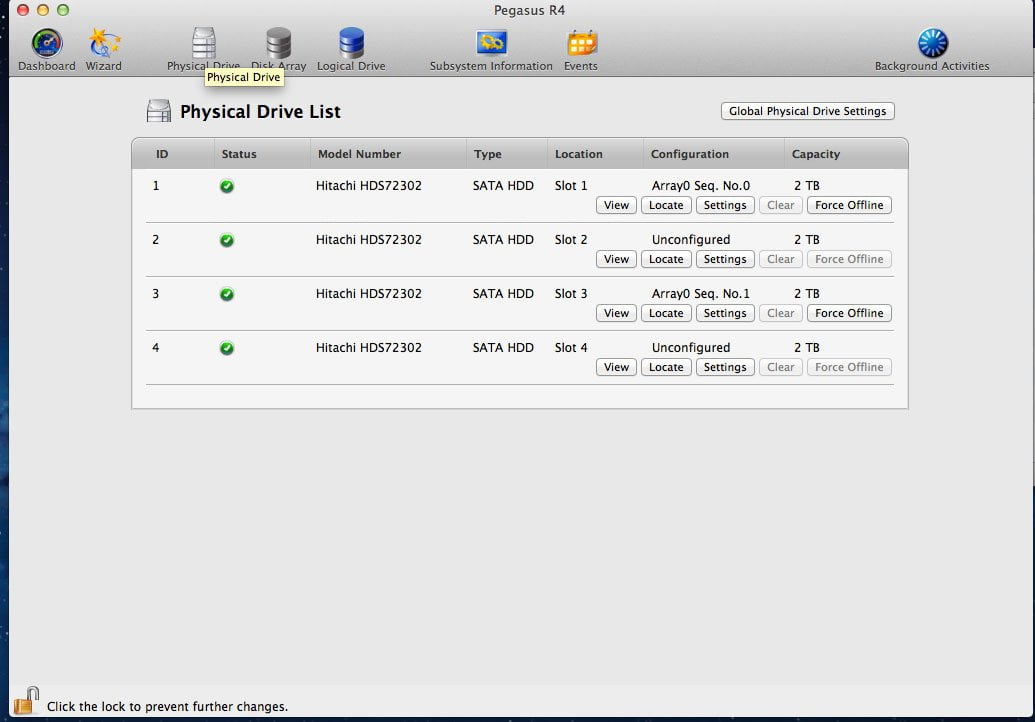The height and width of the screenshot is (722, 1035).
Task: Click the Physical Drive tooltip
Action: 244,77
